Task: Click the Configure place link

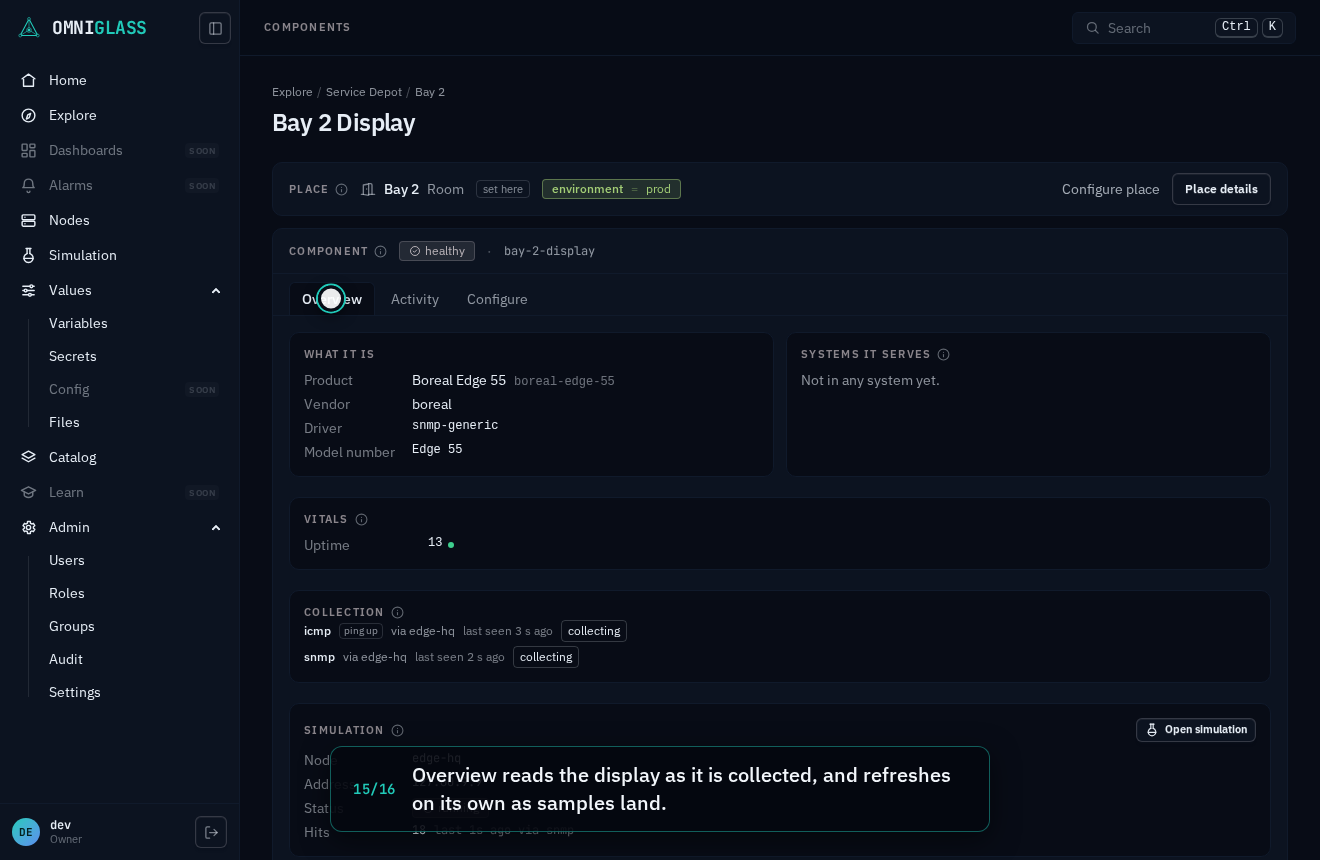Action: pos(1111,189)
